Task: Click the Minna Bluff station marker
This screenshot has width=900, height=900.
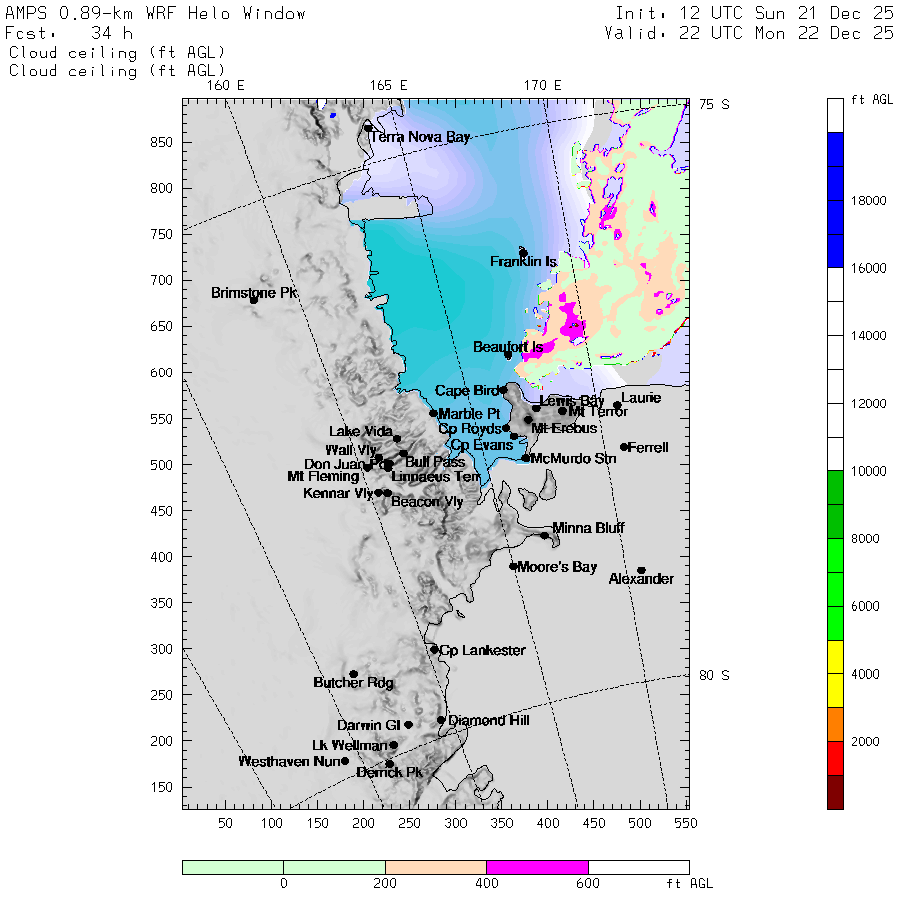Action: point(545,536)
